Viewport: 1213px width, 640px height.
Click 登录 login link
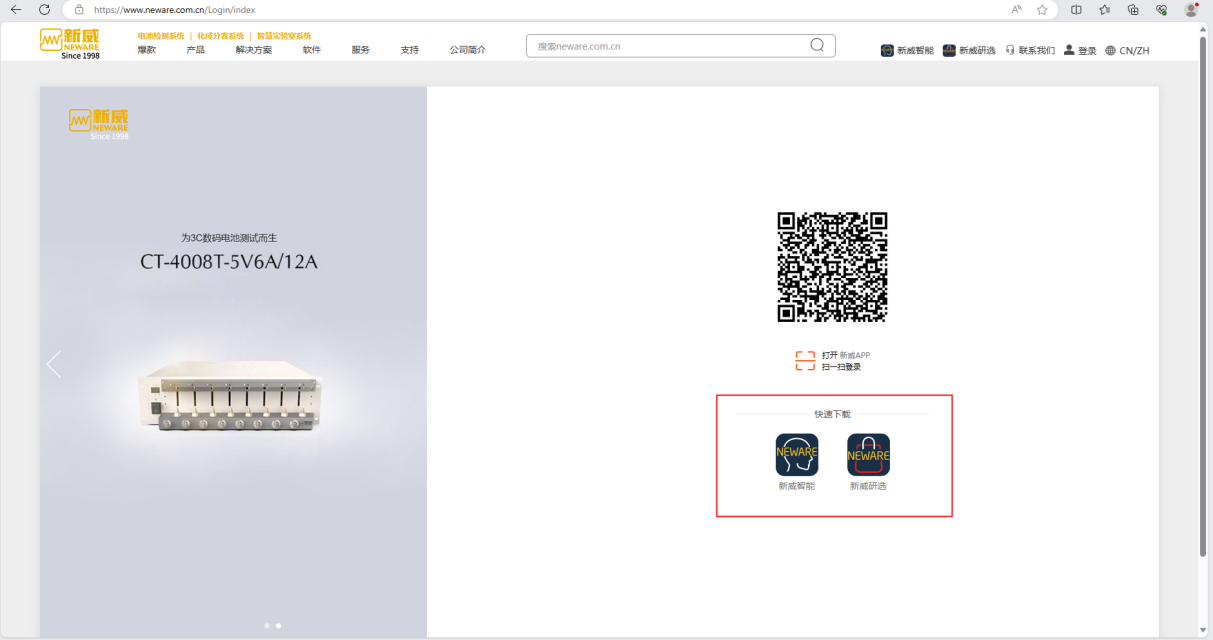coord(1080,50)
